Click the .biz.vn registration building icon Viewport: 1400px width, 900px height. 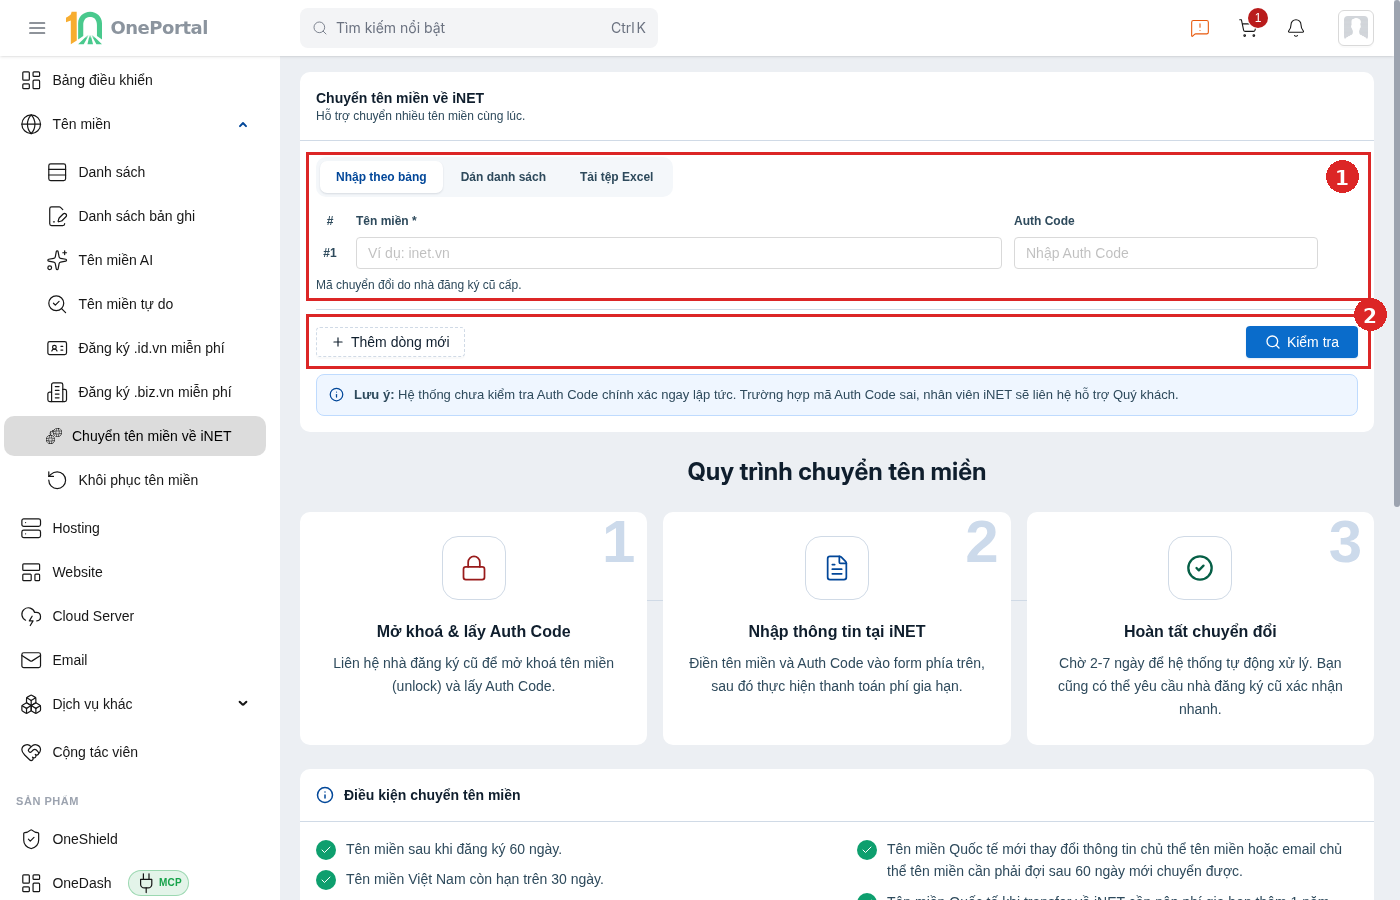(x=57, y=392)
